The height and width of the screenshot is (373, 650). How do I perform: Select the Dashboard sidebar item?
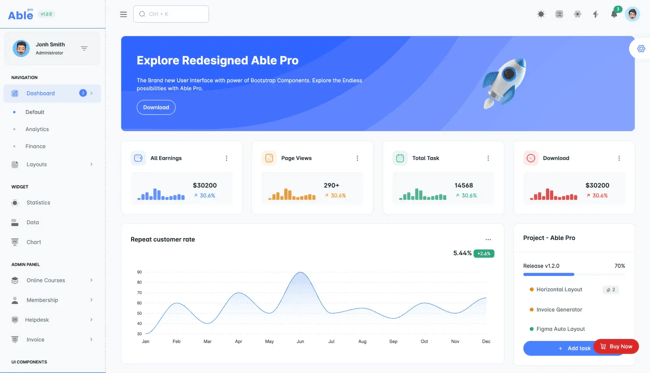52,93
